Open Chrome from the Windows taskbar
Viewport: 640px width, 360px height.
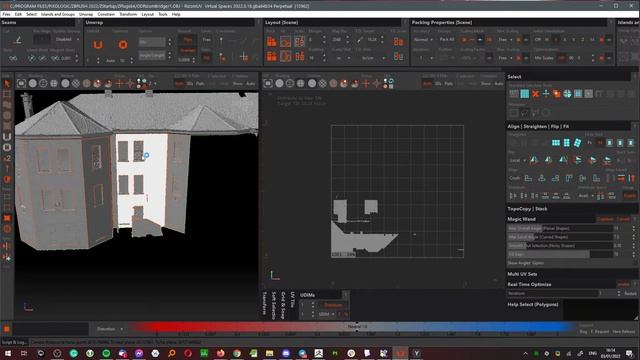tap(237, 353)
